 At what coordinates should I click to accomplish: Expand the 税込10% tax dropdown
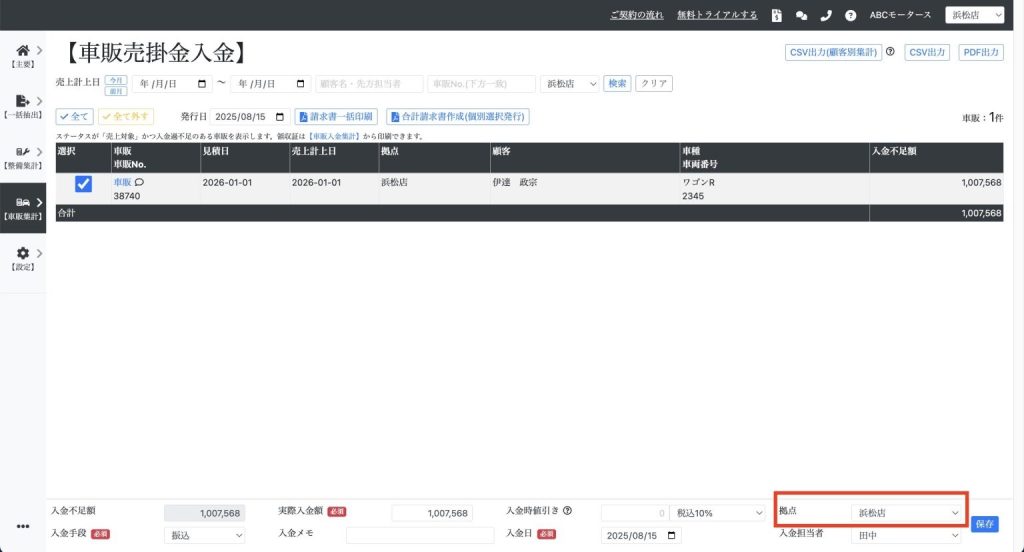717,513
